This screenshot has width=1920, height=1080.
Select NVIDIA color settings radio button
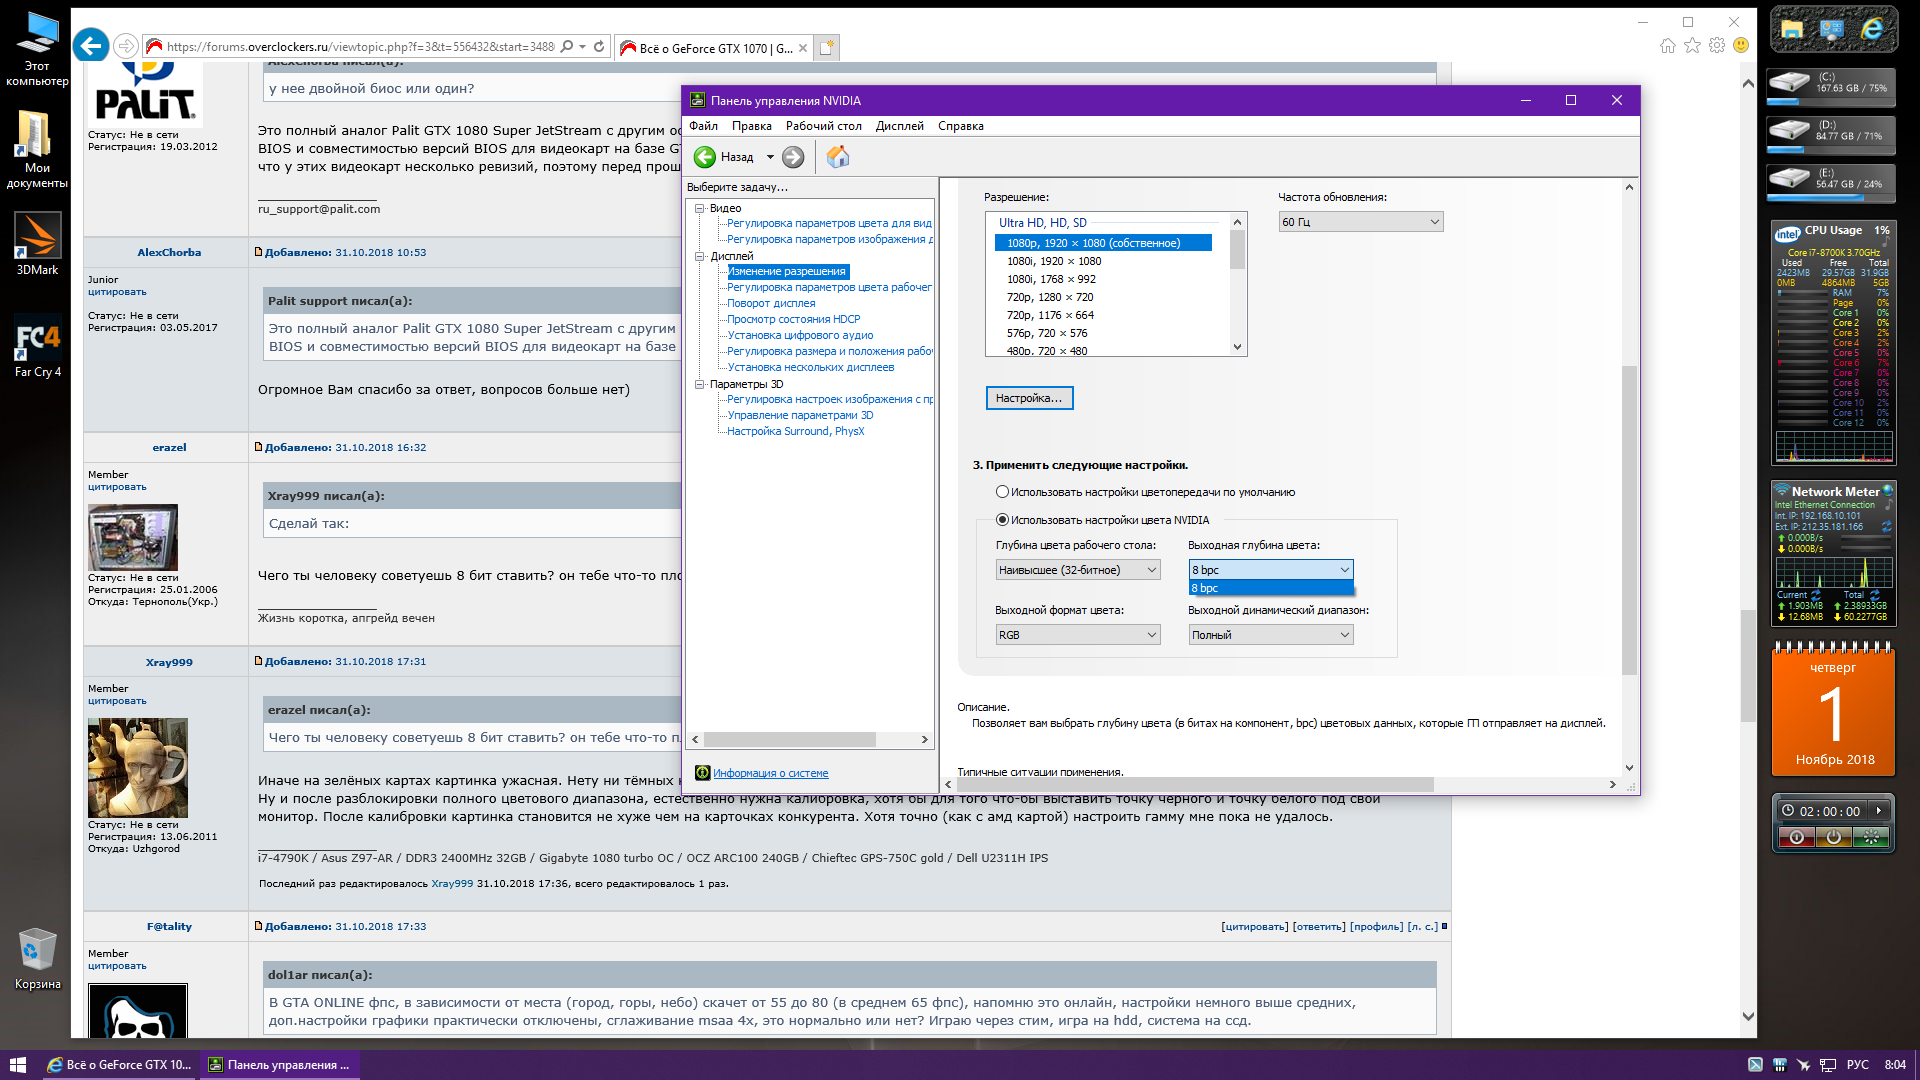click(x=1002, y=520)
